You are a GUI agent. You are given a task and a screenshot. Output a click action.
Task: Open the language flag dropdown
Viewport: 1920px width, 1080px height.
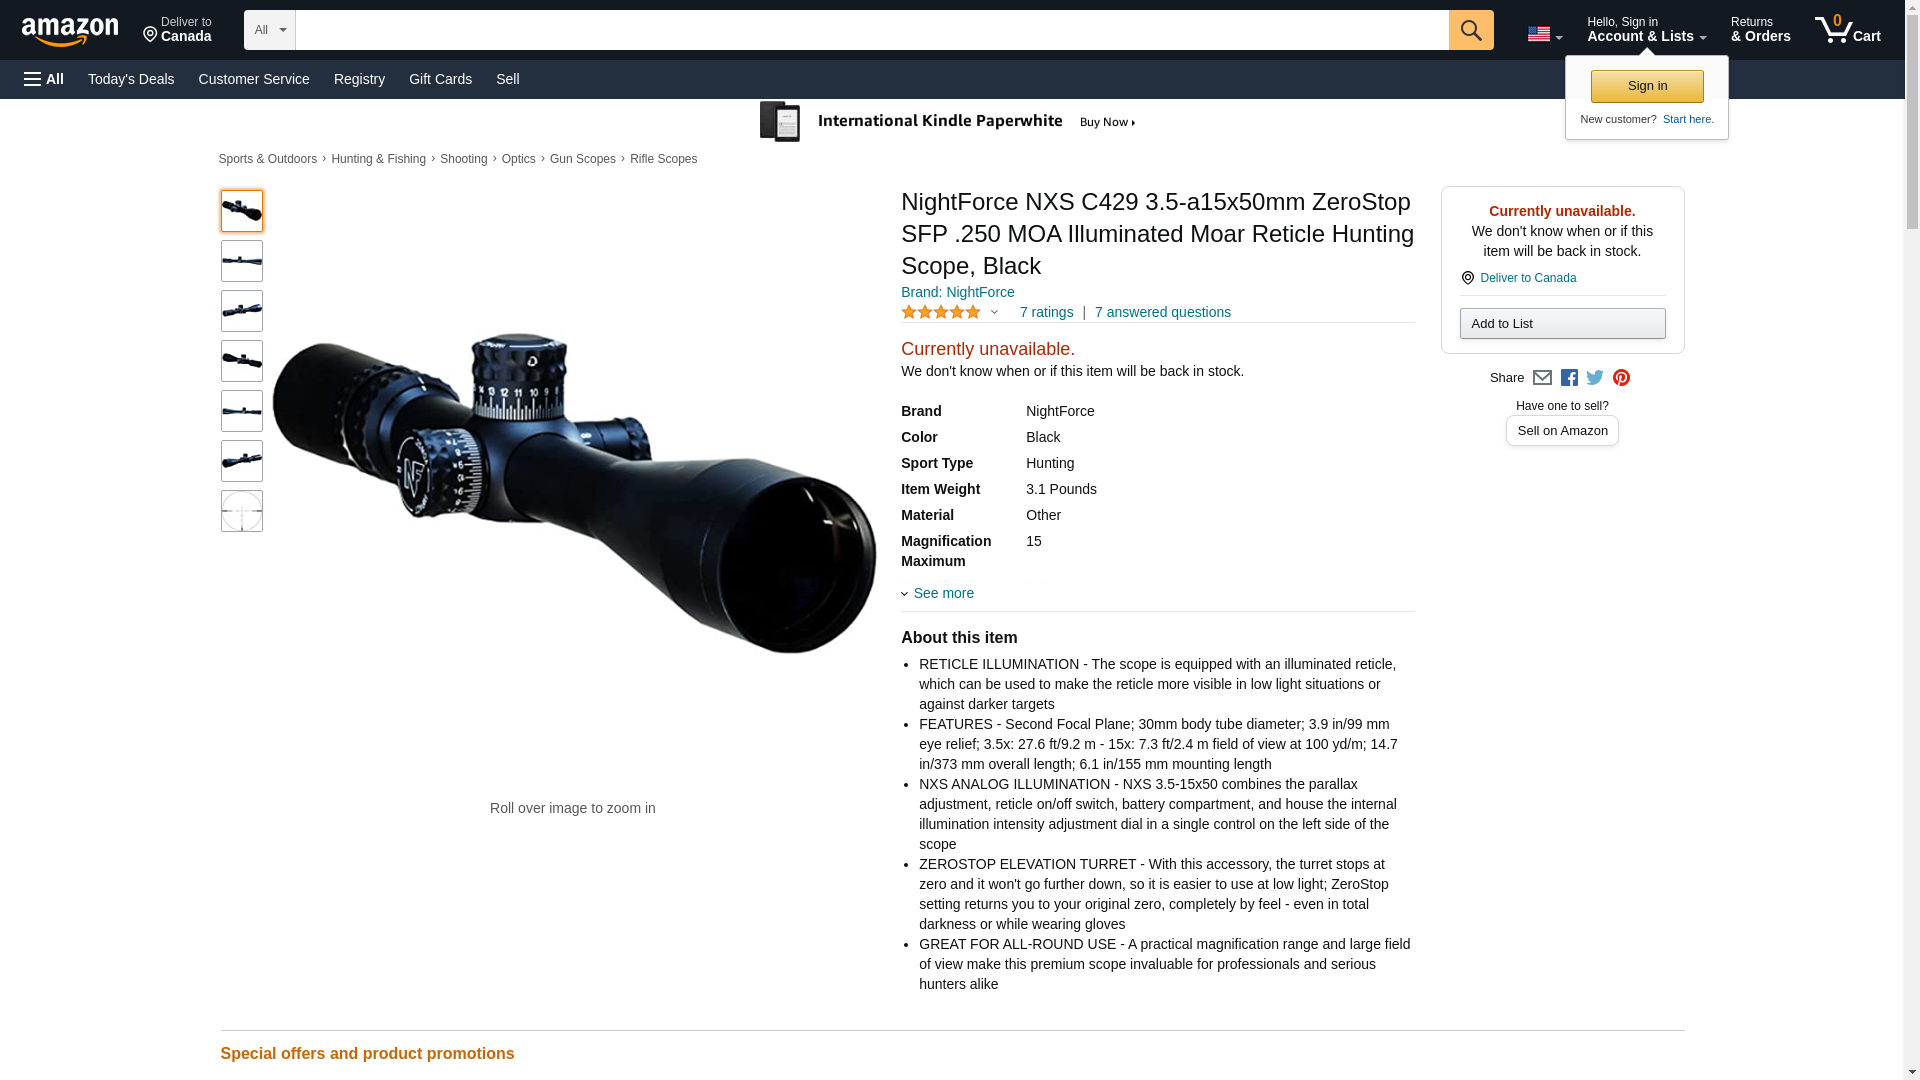tap(1544, 34)
